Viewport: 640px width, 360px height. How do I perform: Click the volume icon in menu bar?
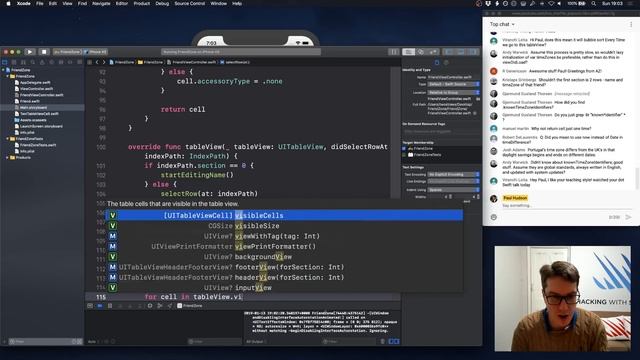point(559,3)
